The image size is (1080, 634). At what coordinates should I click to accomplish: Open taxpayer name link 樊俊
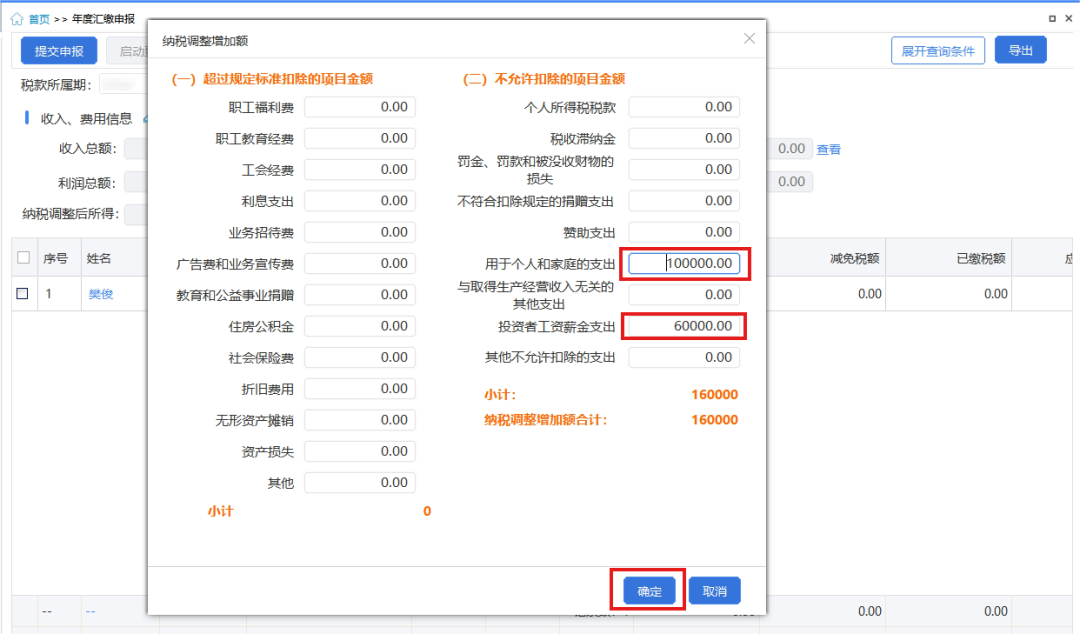(101, 294)
